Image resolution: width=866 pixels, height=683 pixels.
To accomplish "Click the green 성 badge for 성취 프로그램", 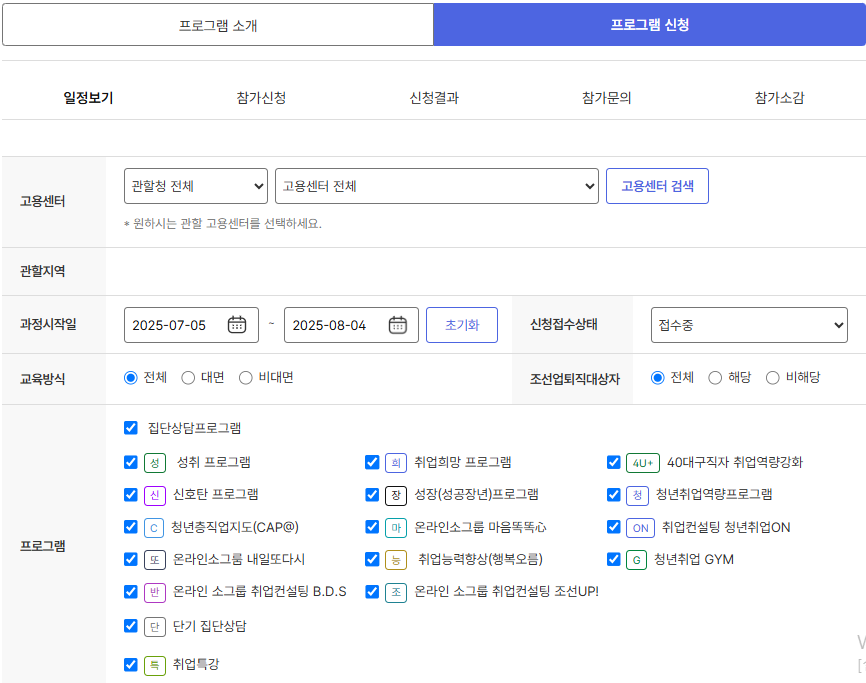I will (x=155, y=463).
